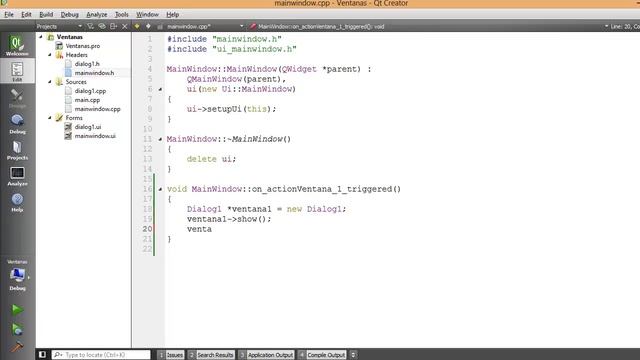Toggle the left sidebar visibility button
The width and height of the screenshot is (640, 360).
pyautogui.click(x=42, y=354)
